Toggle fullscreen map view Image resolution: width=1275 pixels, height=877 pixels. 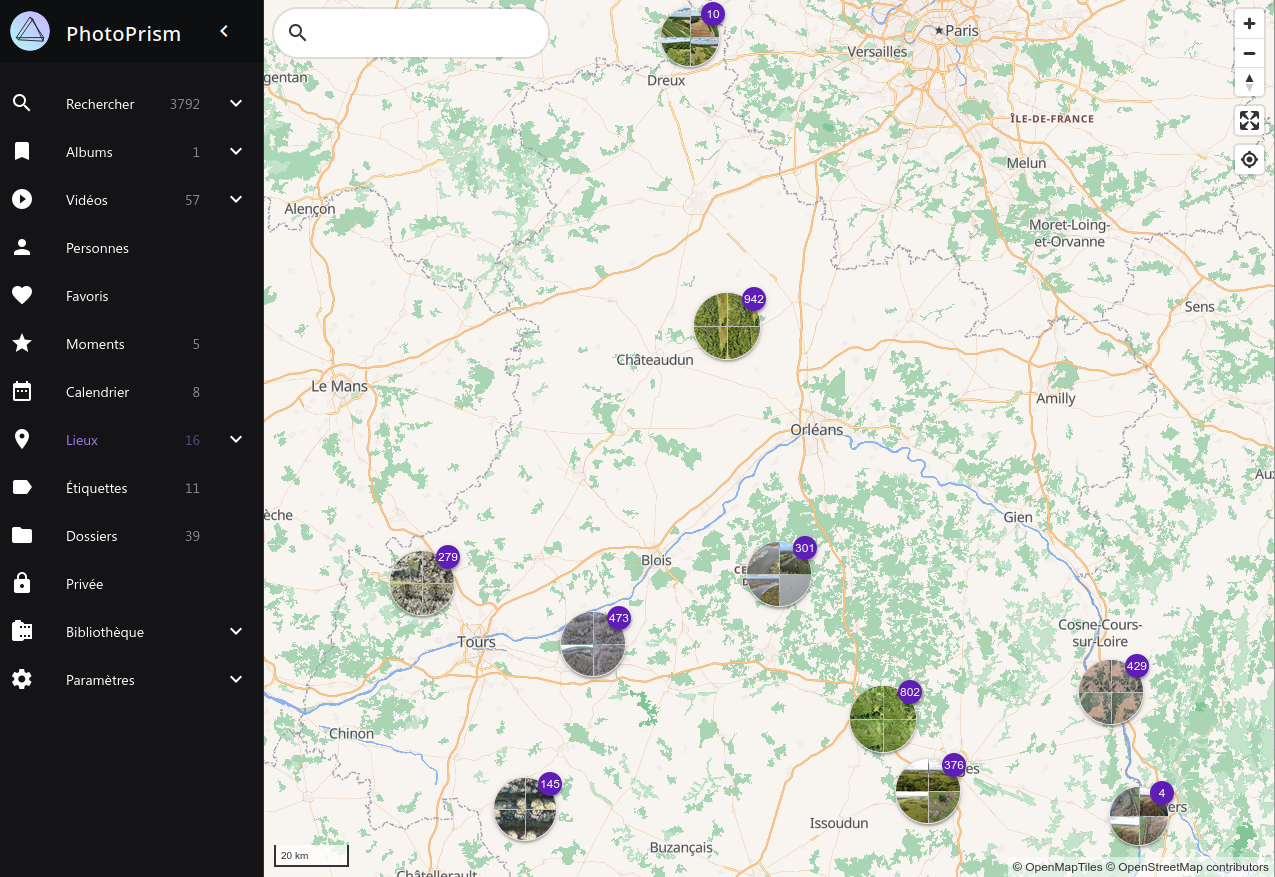1249,121
